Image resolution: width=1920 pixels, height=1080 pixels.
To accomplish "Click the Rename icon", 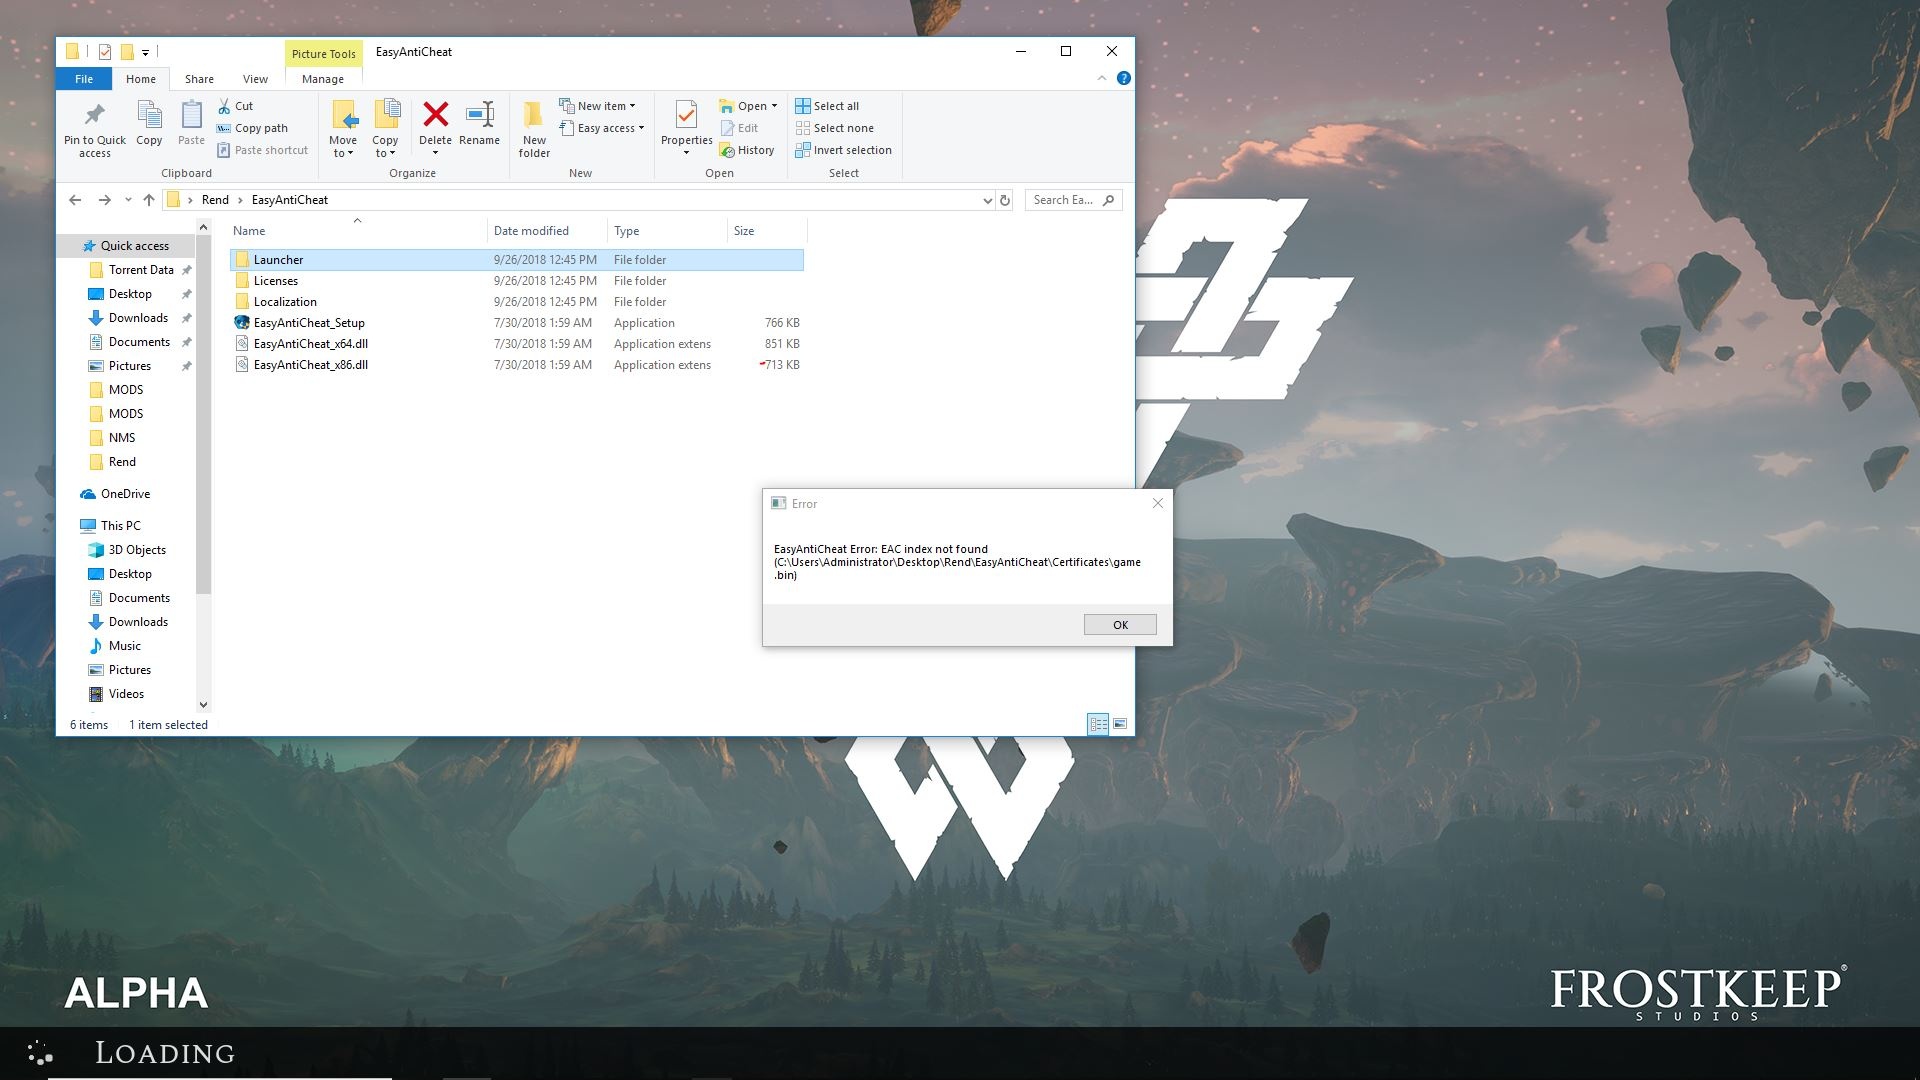I will click(x=480, y=114).
